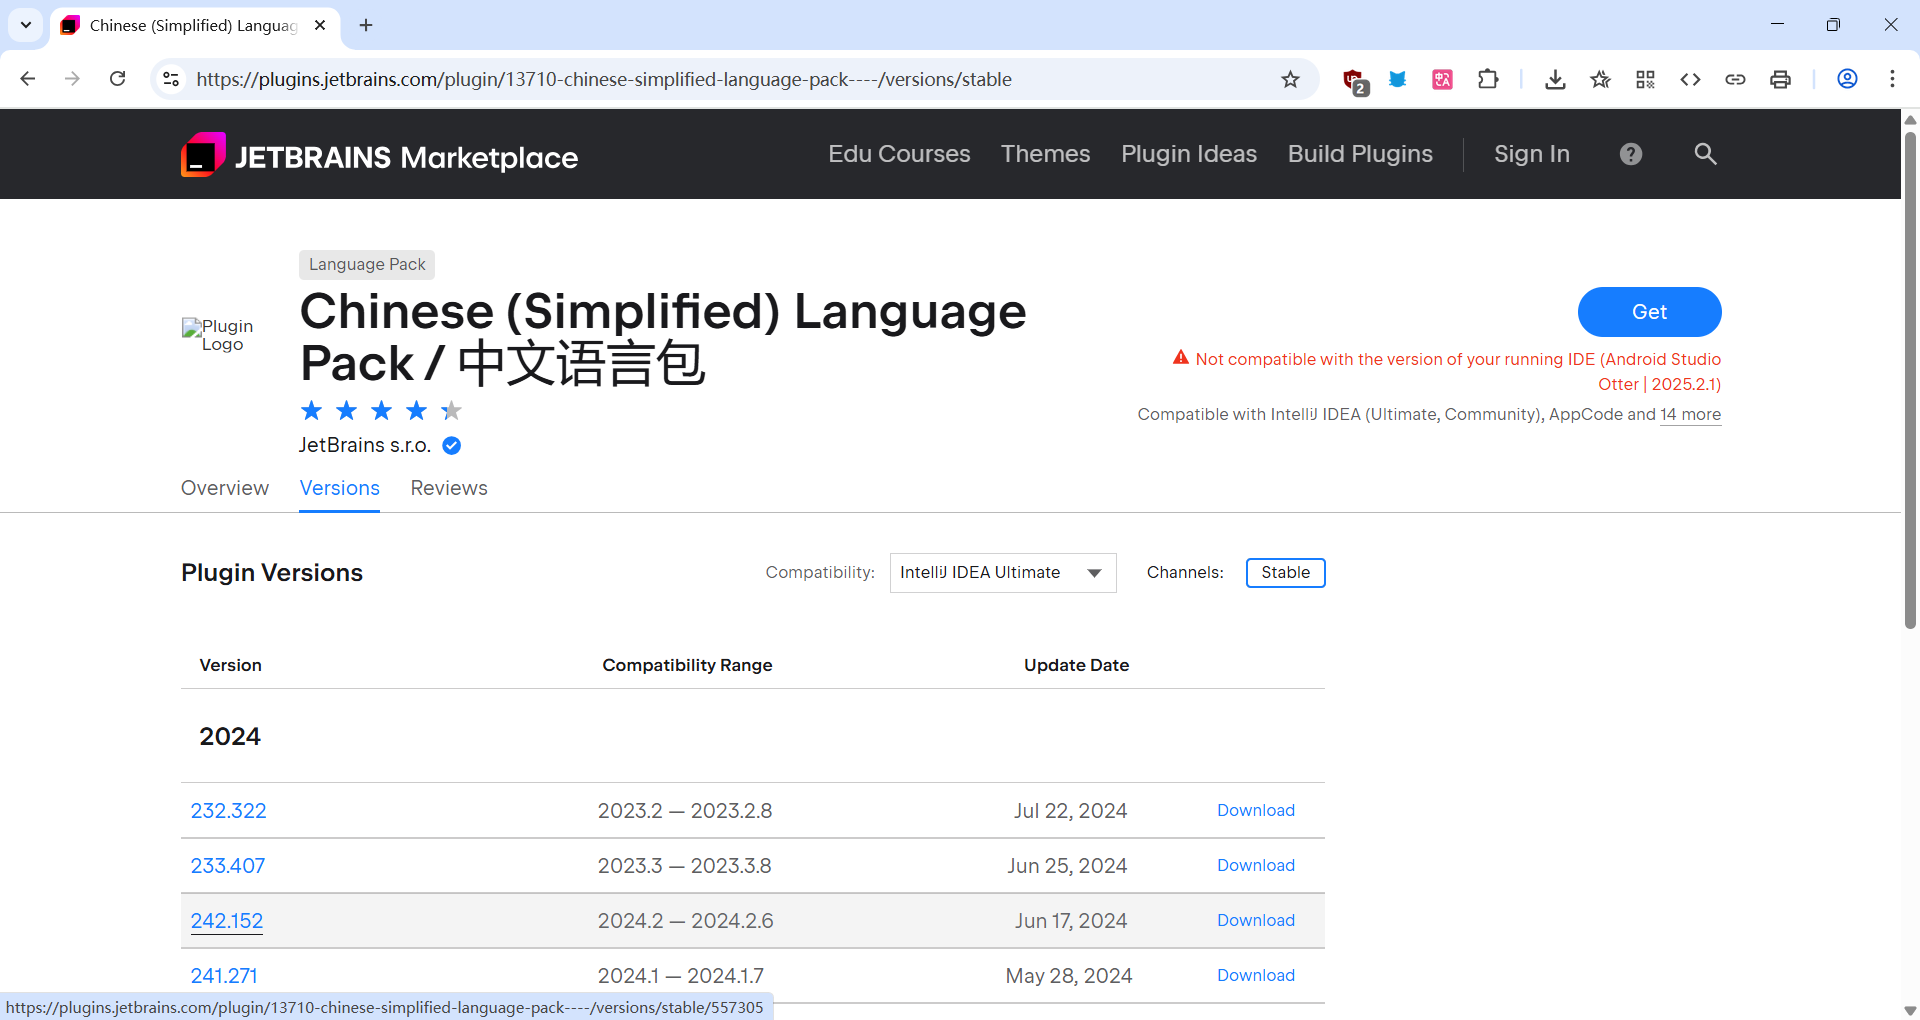
Task: Open the search magnifier icon in header
Action: click(1705, 154)
